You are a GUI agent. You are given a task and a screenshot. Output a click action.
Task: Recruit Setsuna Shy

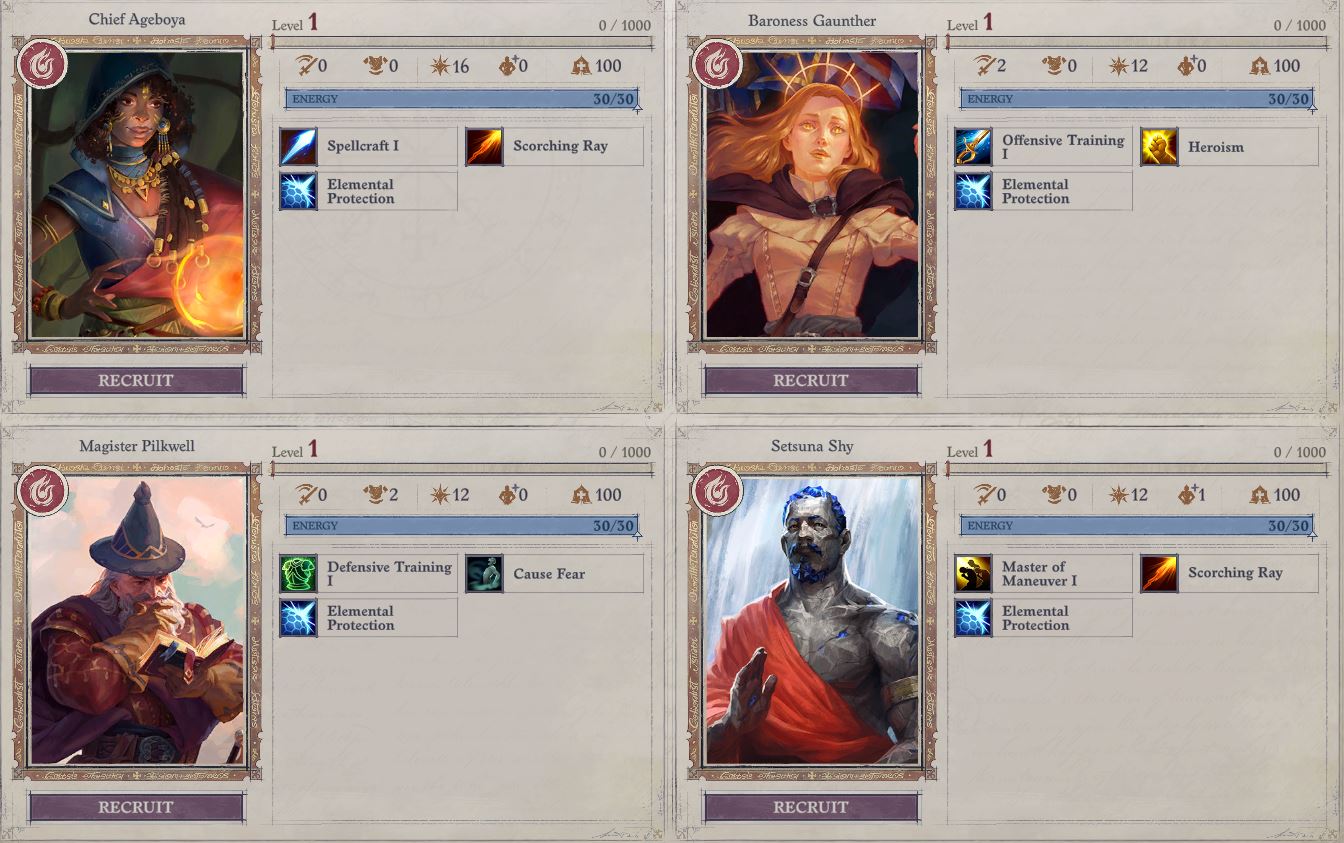pos(811,808)
